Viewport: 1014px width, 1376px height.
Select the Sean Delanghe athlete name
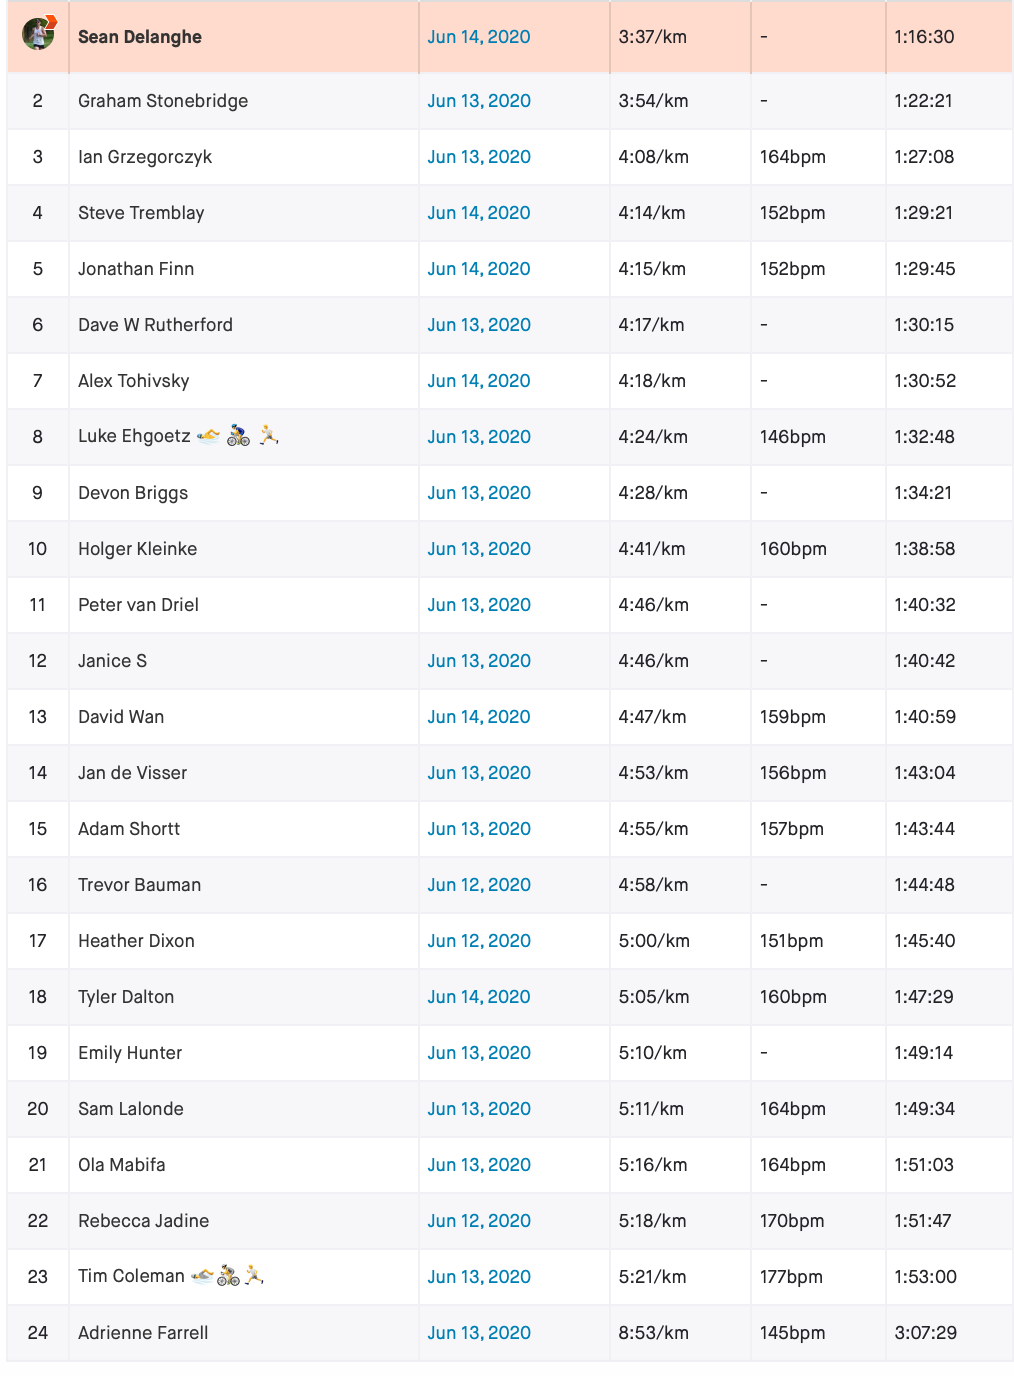pos(140,37)
